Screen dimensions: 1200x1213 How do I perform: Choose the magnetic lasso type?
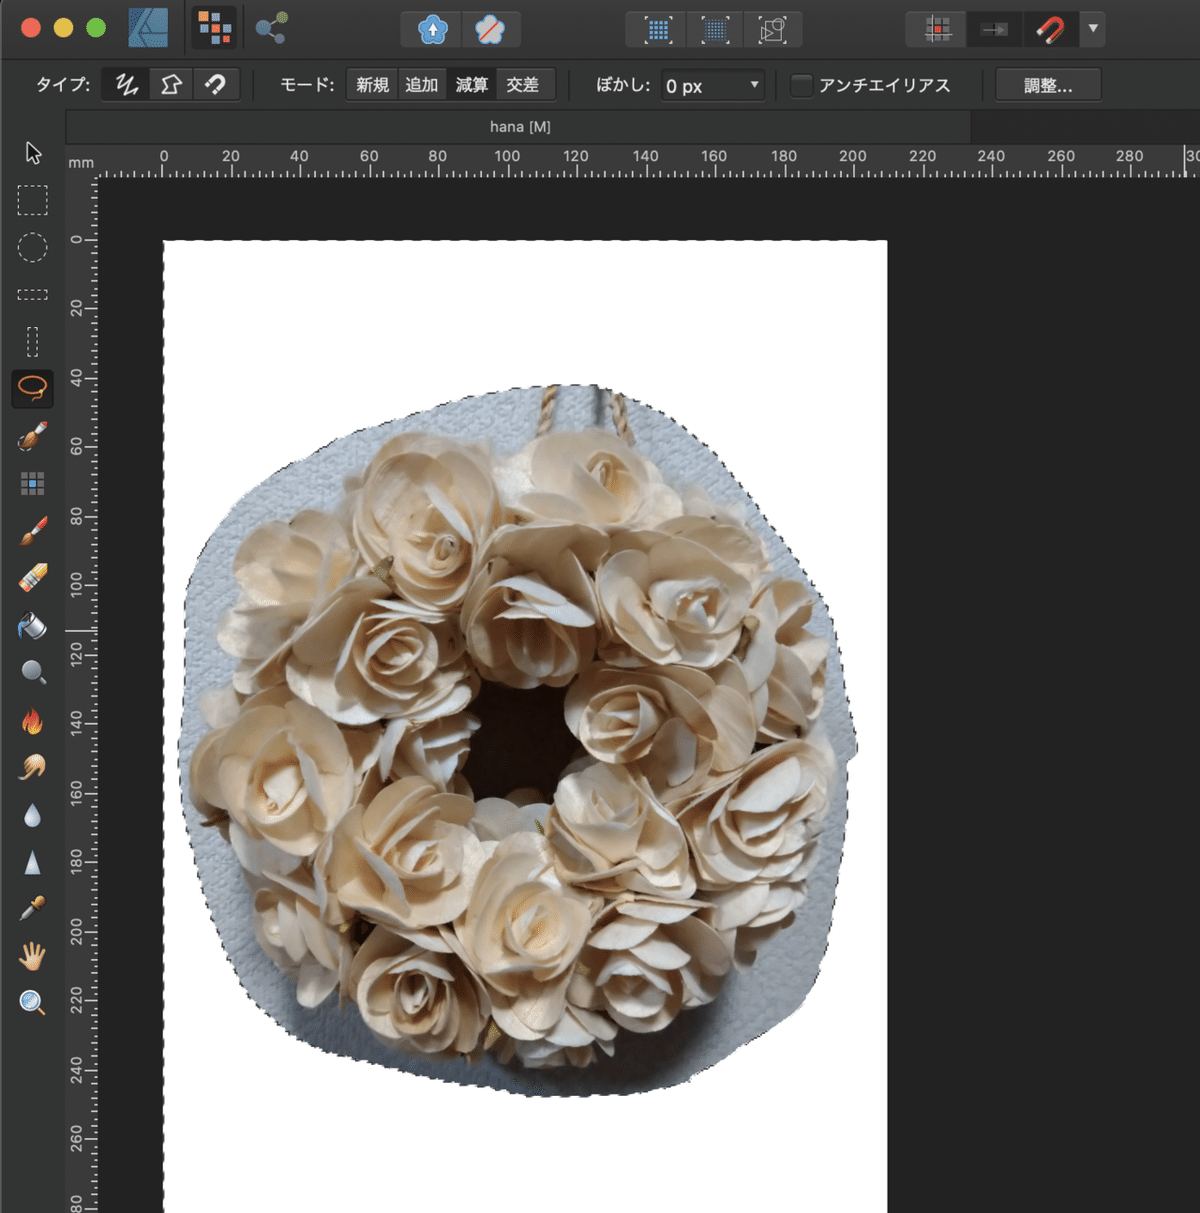pos(215,85)
